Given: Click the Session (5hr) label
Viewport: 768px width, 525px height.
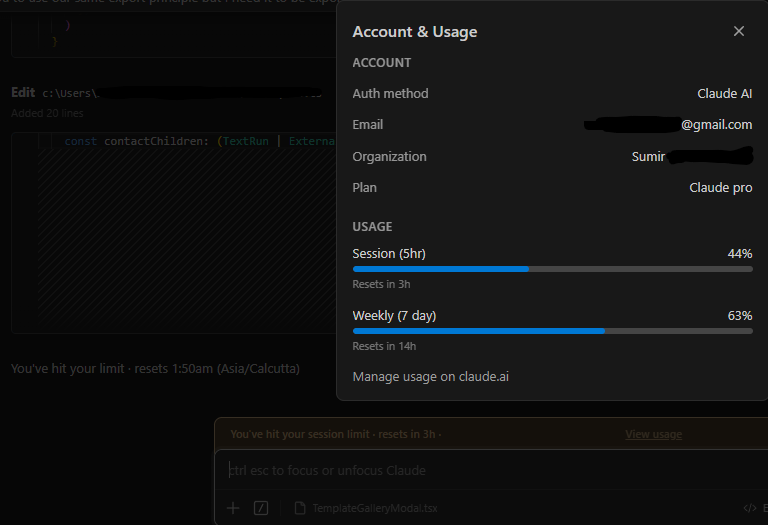Looking at the screenshot, I should pos(389,254).
